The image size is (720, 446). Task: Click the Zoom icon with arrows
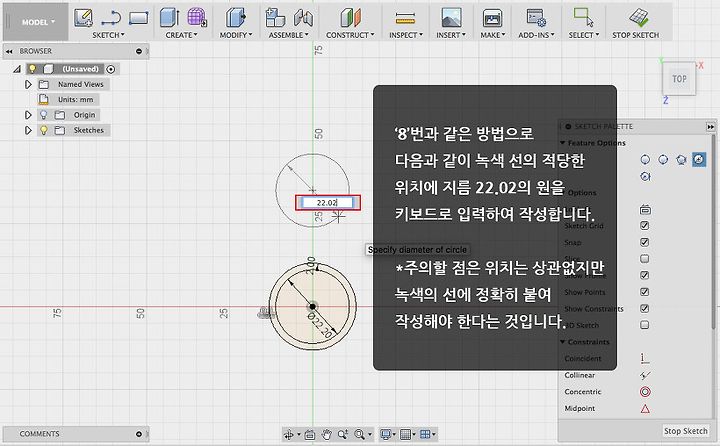tap(343, 434)
